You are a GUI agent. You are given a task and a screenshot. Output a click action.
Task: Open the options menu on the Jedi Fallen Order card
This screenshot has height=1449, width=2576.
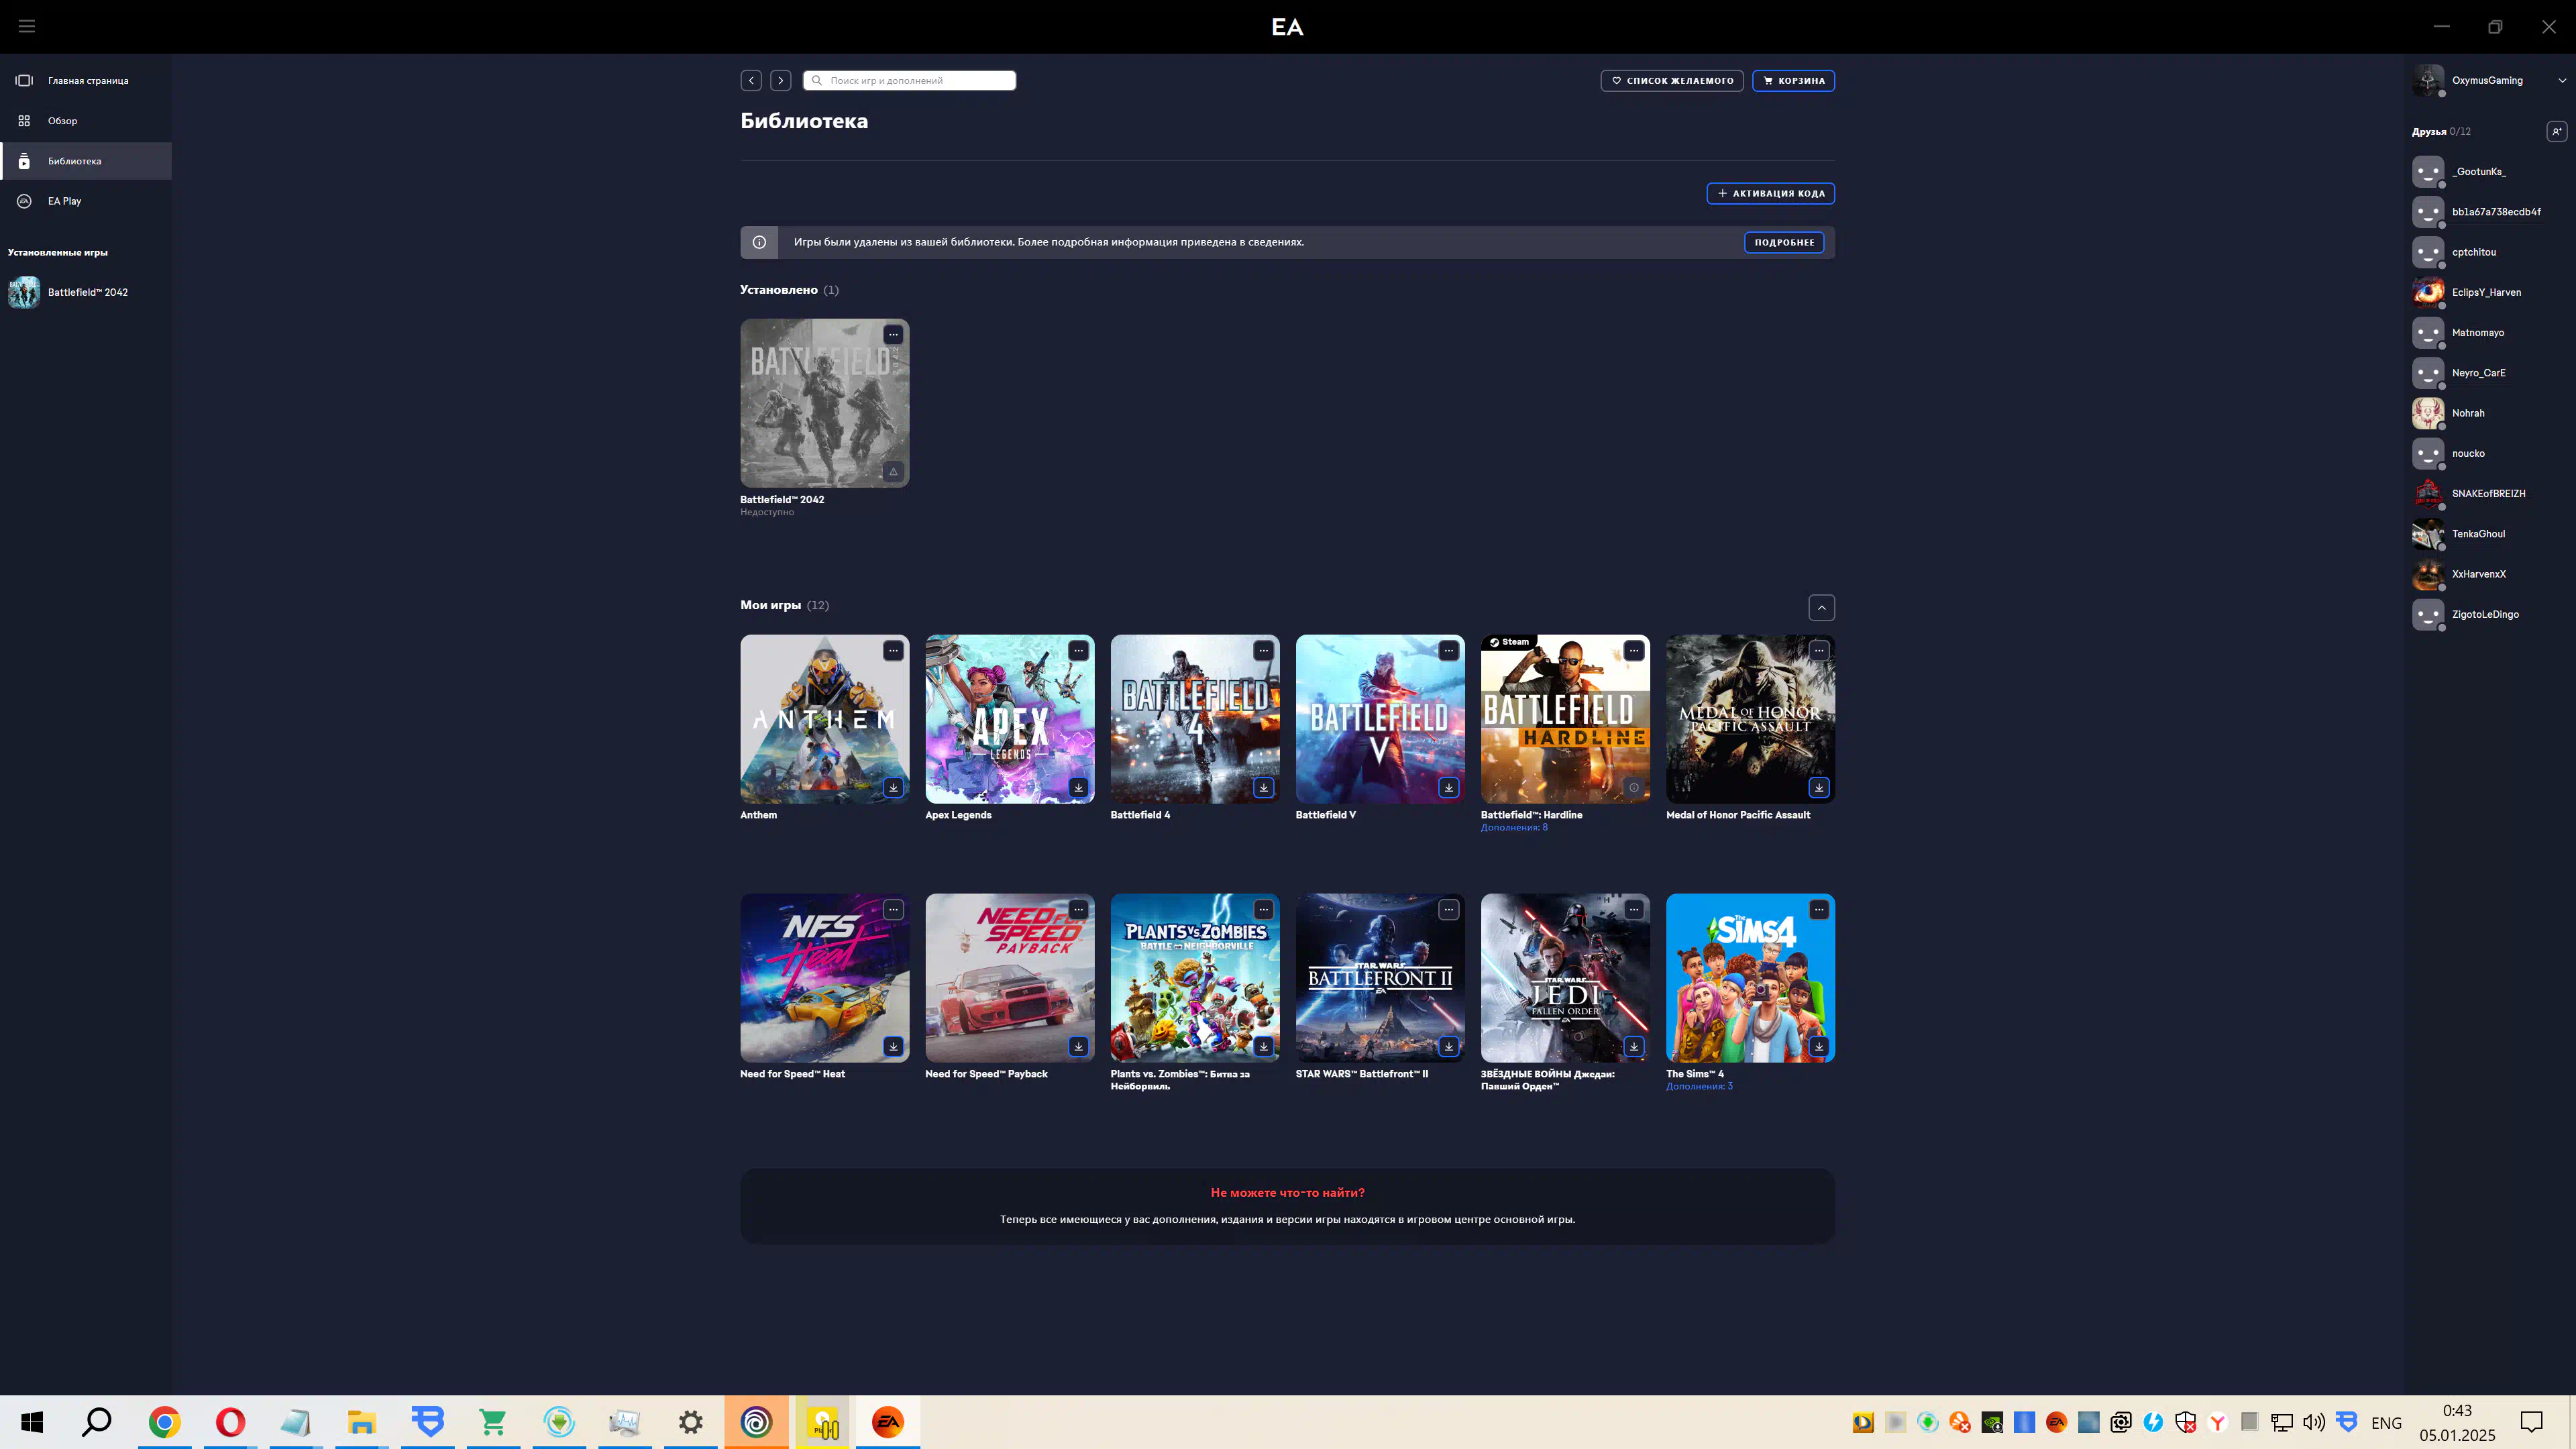pyautogui.click(x=1634, y=910)
